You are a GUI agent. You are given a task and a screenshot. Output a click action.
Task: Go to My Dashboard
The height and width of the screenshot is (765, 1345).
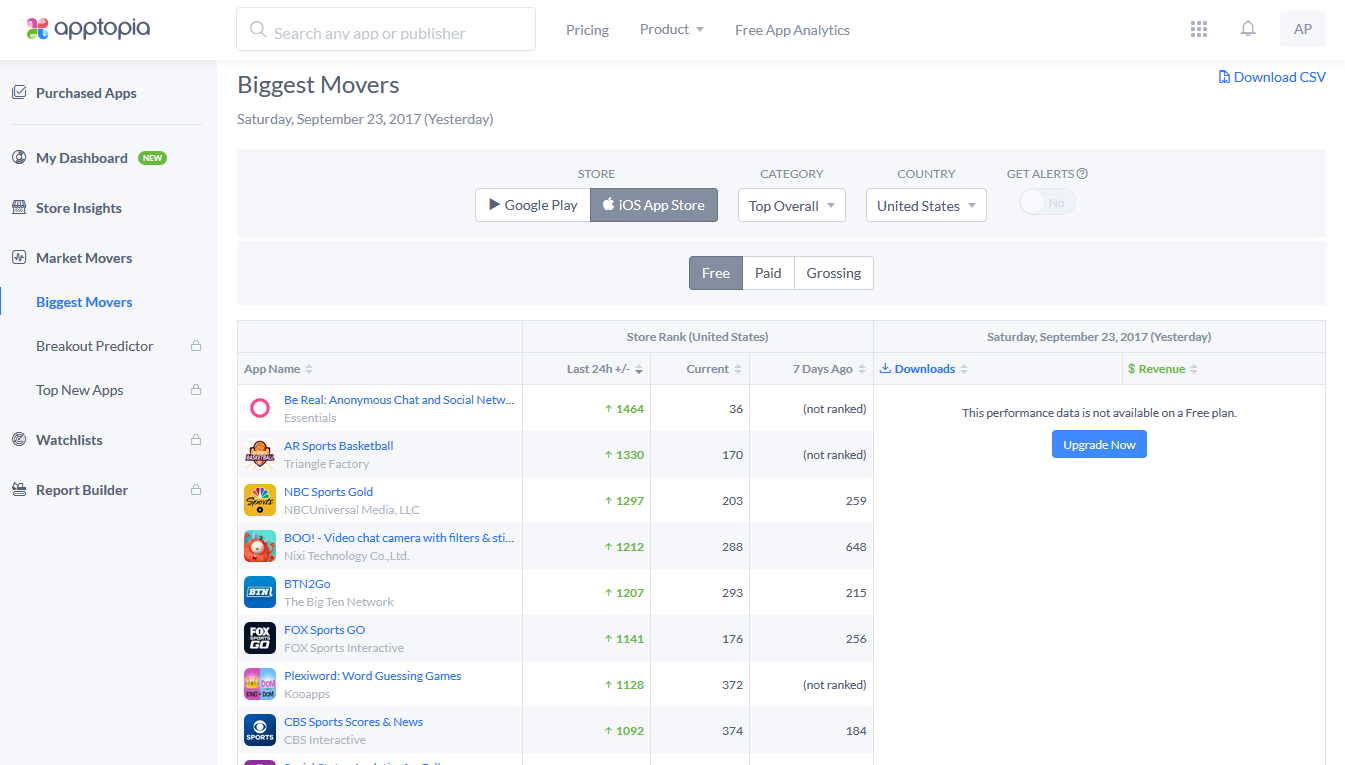point(81,158)
